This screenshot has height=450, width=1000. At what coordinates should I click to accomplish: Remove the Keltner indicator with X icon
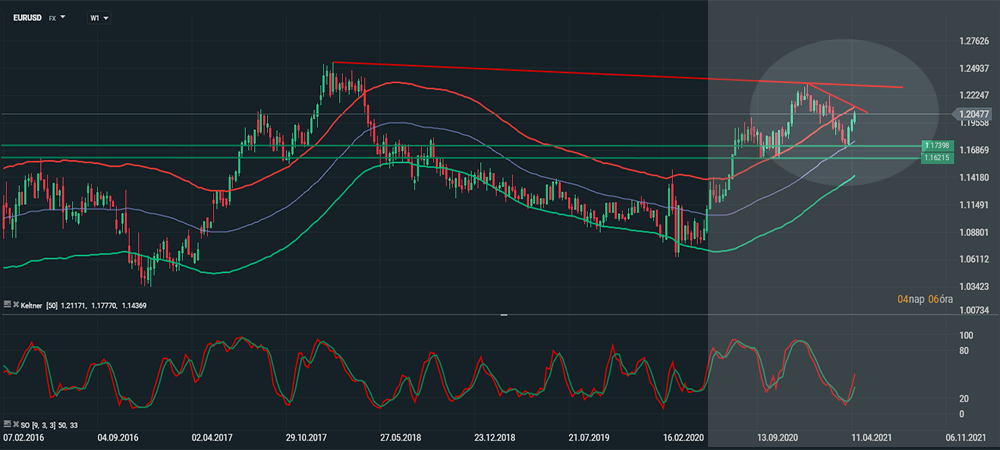15,303
